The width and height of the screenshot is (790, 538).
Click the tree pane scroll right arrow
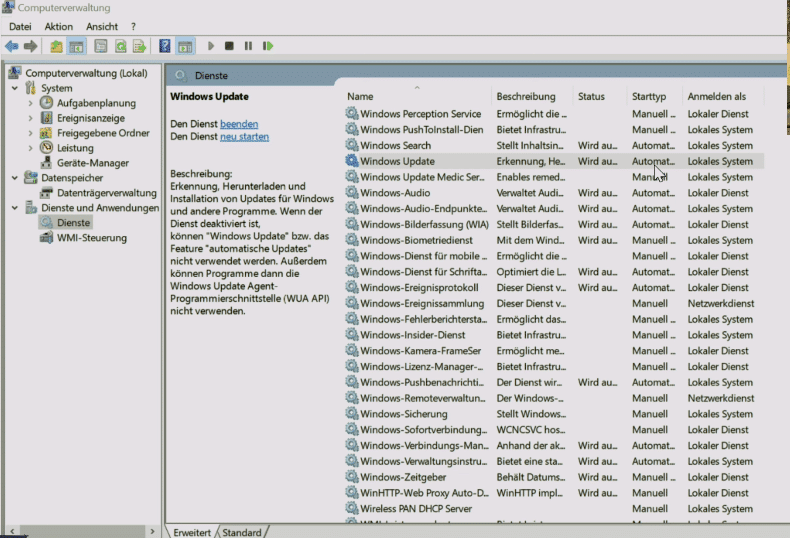pos(152,531)
